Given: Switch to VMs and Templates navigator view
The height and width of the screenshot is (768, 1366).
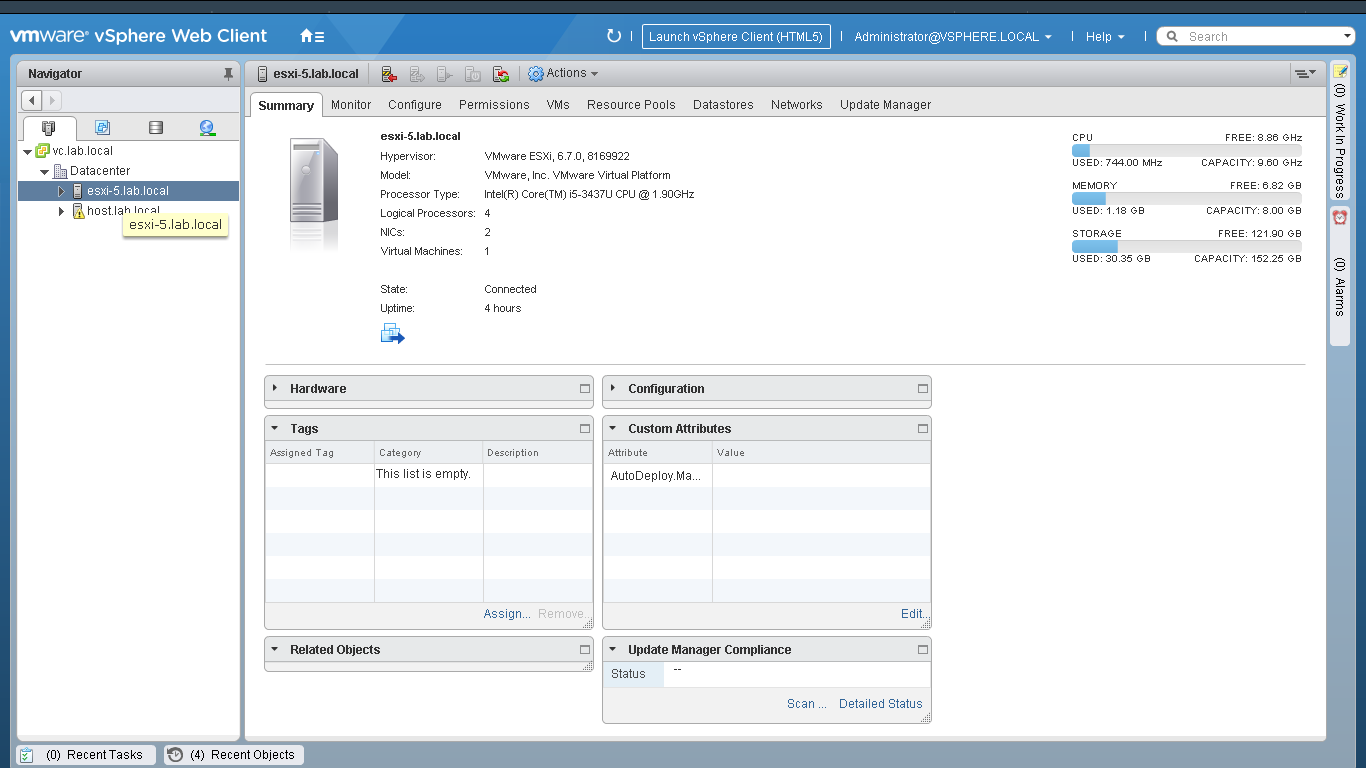Looking at the screenshot, I should coord(102,128).
